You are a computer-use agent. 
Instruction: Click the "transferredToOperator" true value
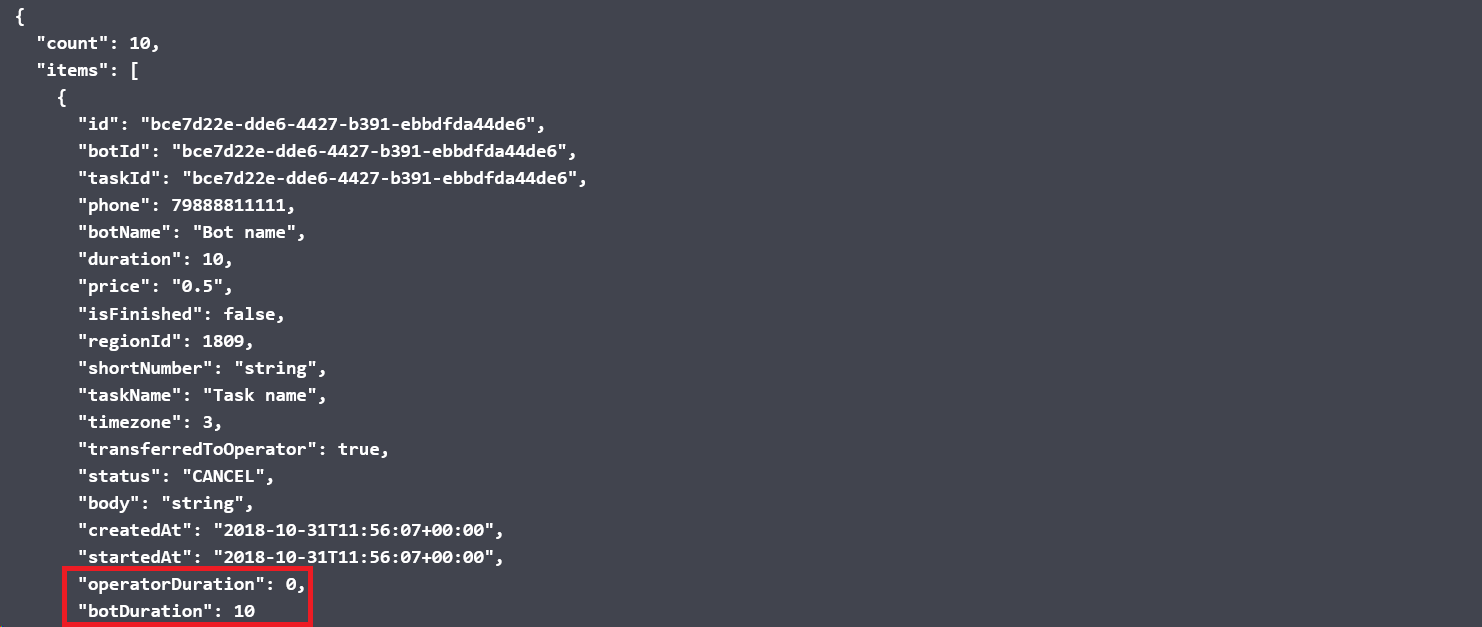click(x=359, y=449)
